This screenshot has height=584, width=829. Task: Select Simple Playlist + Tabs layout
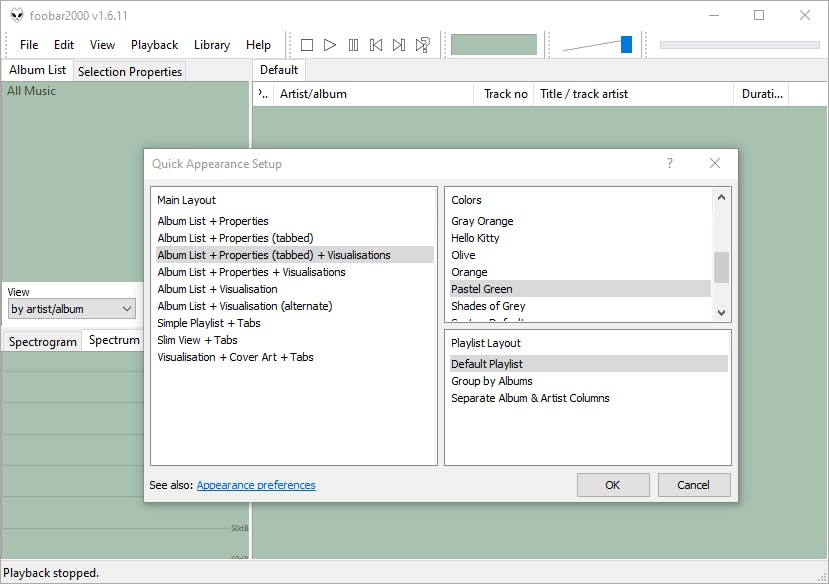coord(208,323)
